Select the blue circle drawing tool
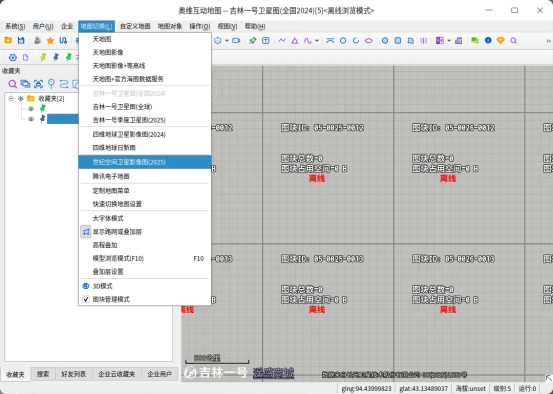The width and height of the screenshot is (553, 394). point(343,41)
